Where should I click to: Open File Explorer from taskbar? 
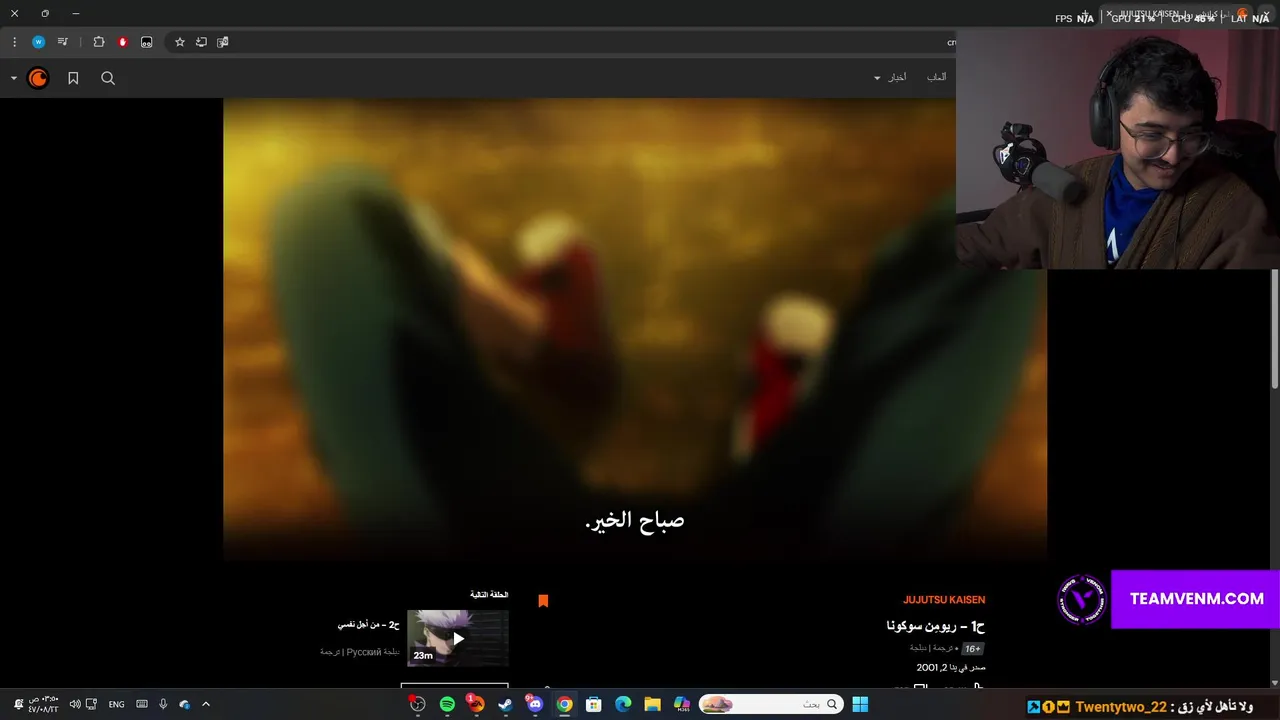652,704
